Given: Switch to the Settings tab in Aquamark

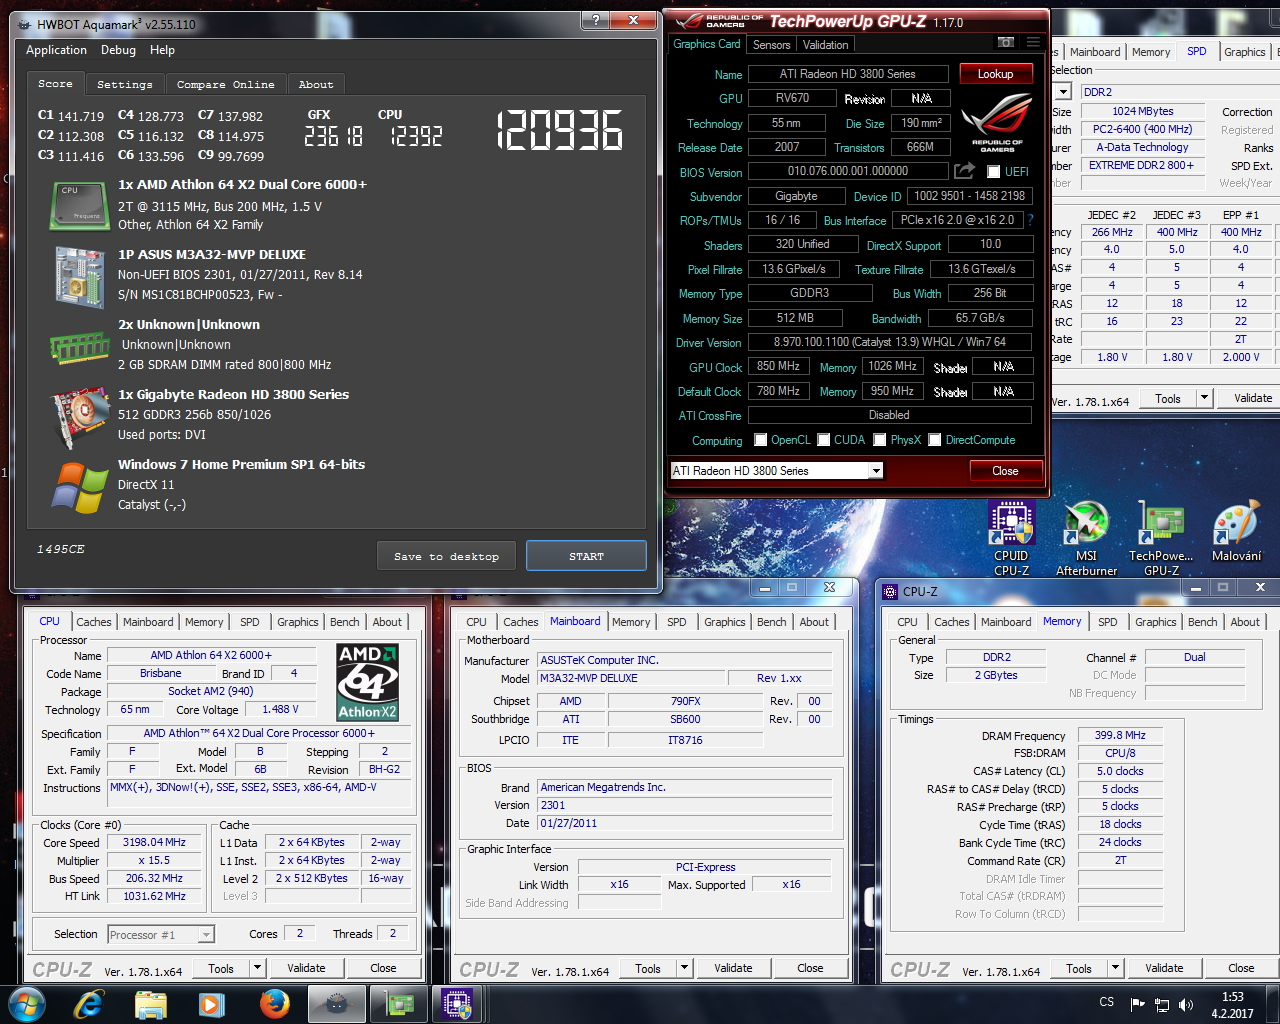Looking at the screenshot, I should point(125,85).
